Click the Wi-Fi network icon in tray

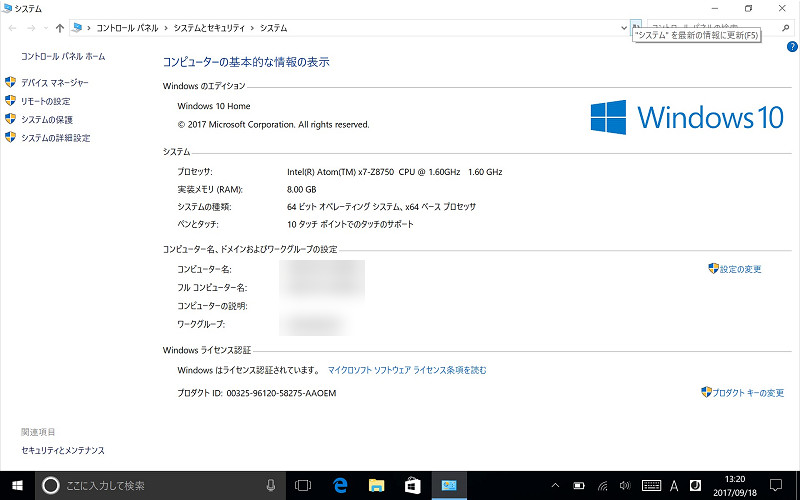[603, 485]
